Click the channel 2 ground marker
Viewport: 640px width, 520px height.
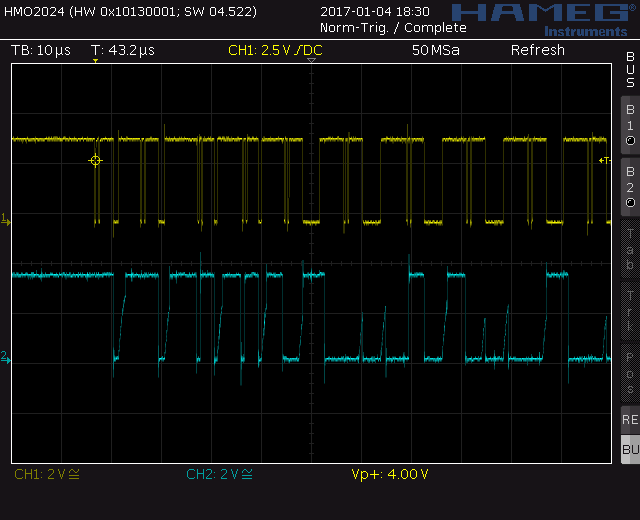pos(5,357)
